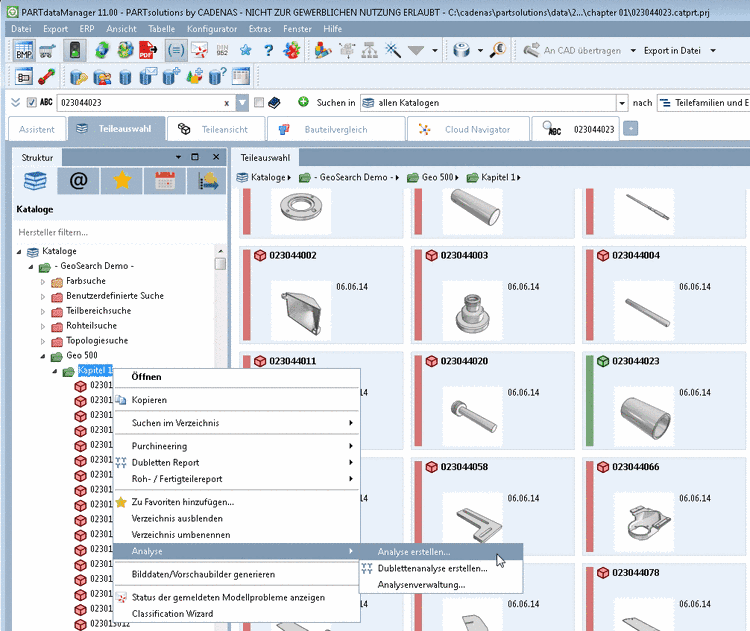This screenshot has height=631, width=750.
Task: Click the blue star favorites toolbar icon
Action: tap(246, 50)
